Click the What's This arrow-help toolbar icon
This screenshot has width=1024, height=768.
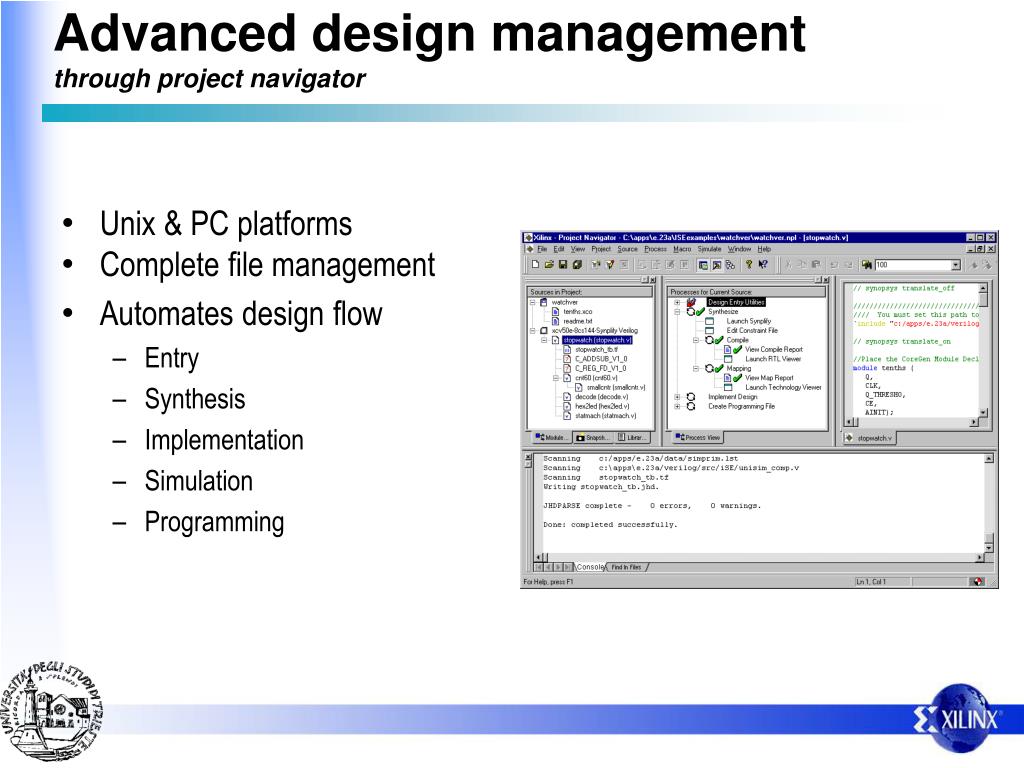click(x=762, y=264)
